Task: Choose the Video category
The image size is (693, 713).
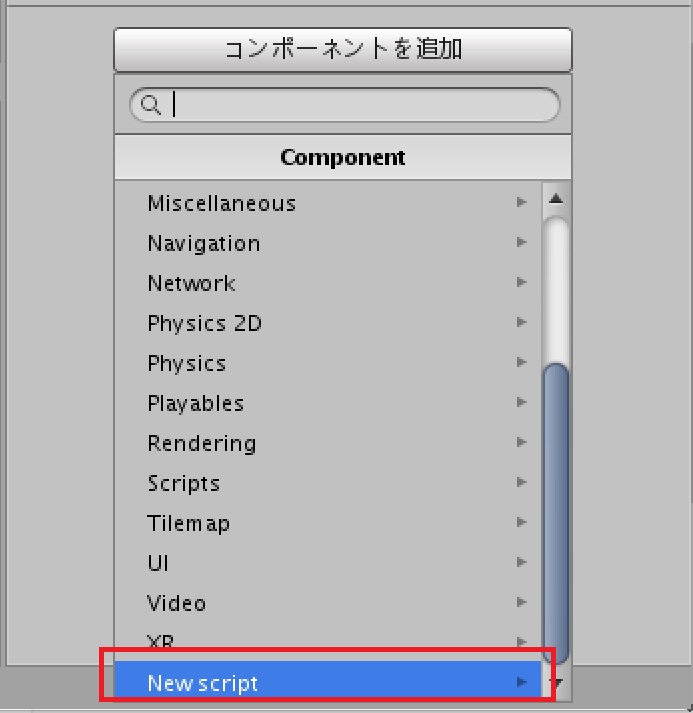Action: 177,603
